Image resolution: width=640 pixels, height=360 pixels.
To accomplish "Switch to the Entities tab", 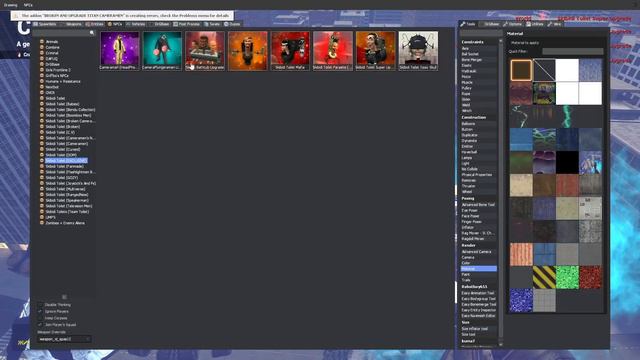I will tap(95, 24).
